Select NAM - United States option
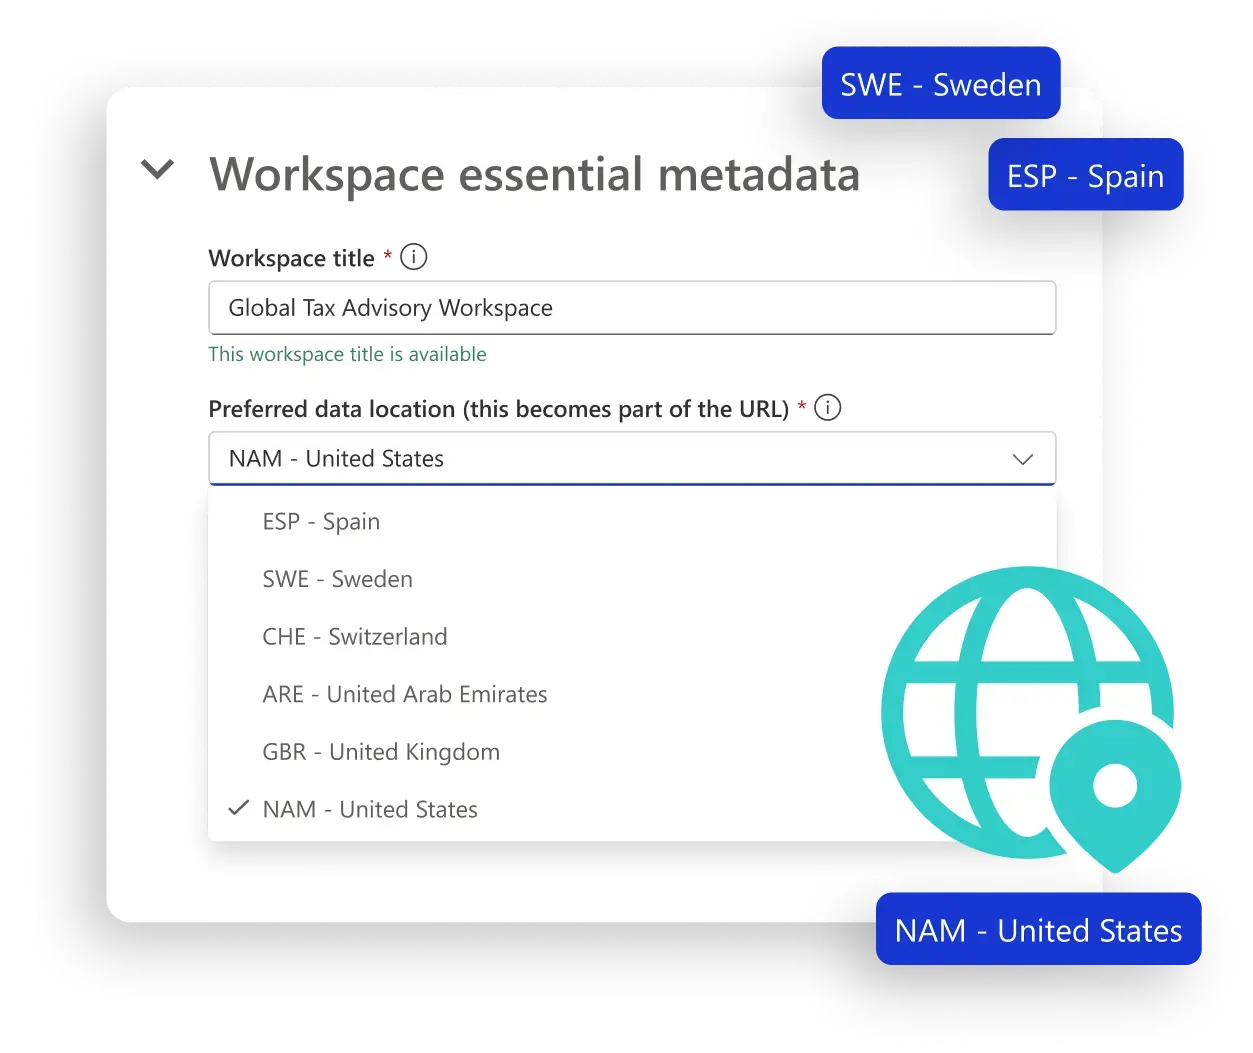Screen dimensions: 1253x1053 (x=369, y=809)
